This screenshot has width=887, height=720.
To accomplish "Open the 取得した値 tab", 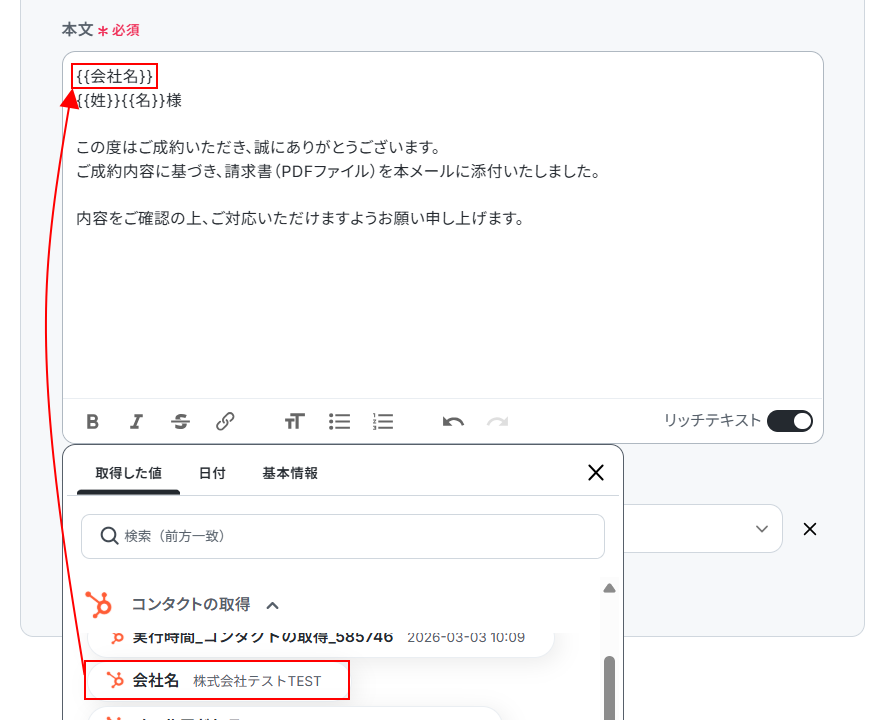I will click(128, 473).
